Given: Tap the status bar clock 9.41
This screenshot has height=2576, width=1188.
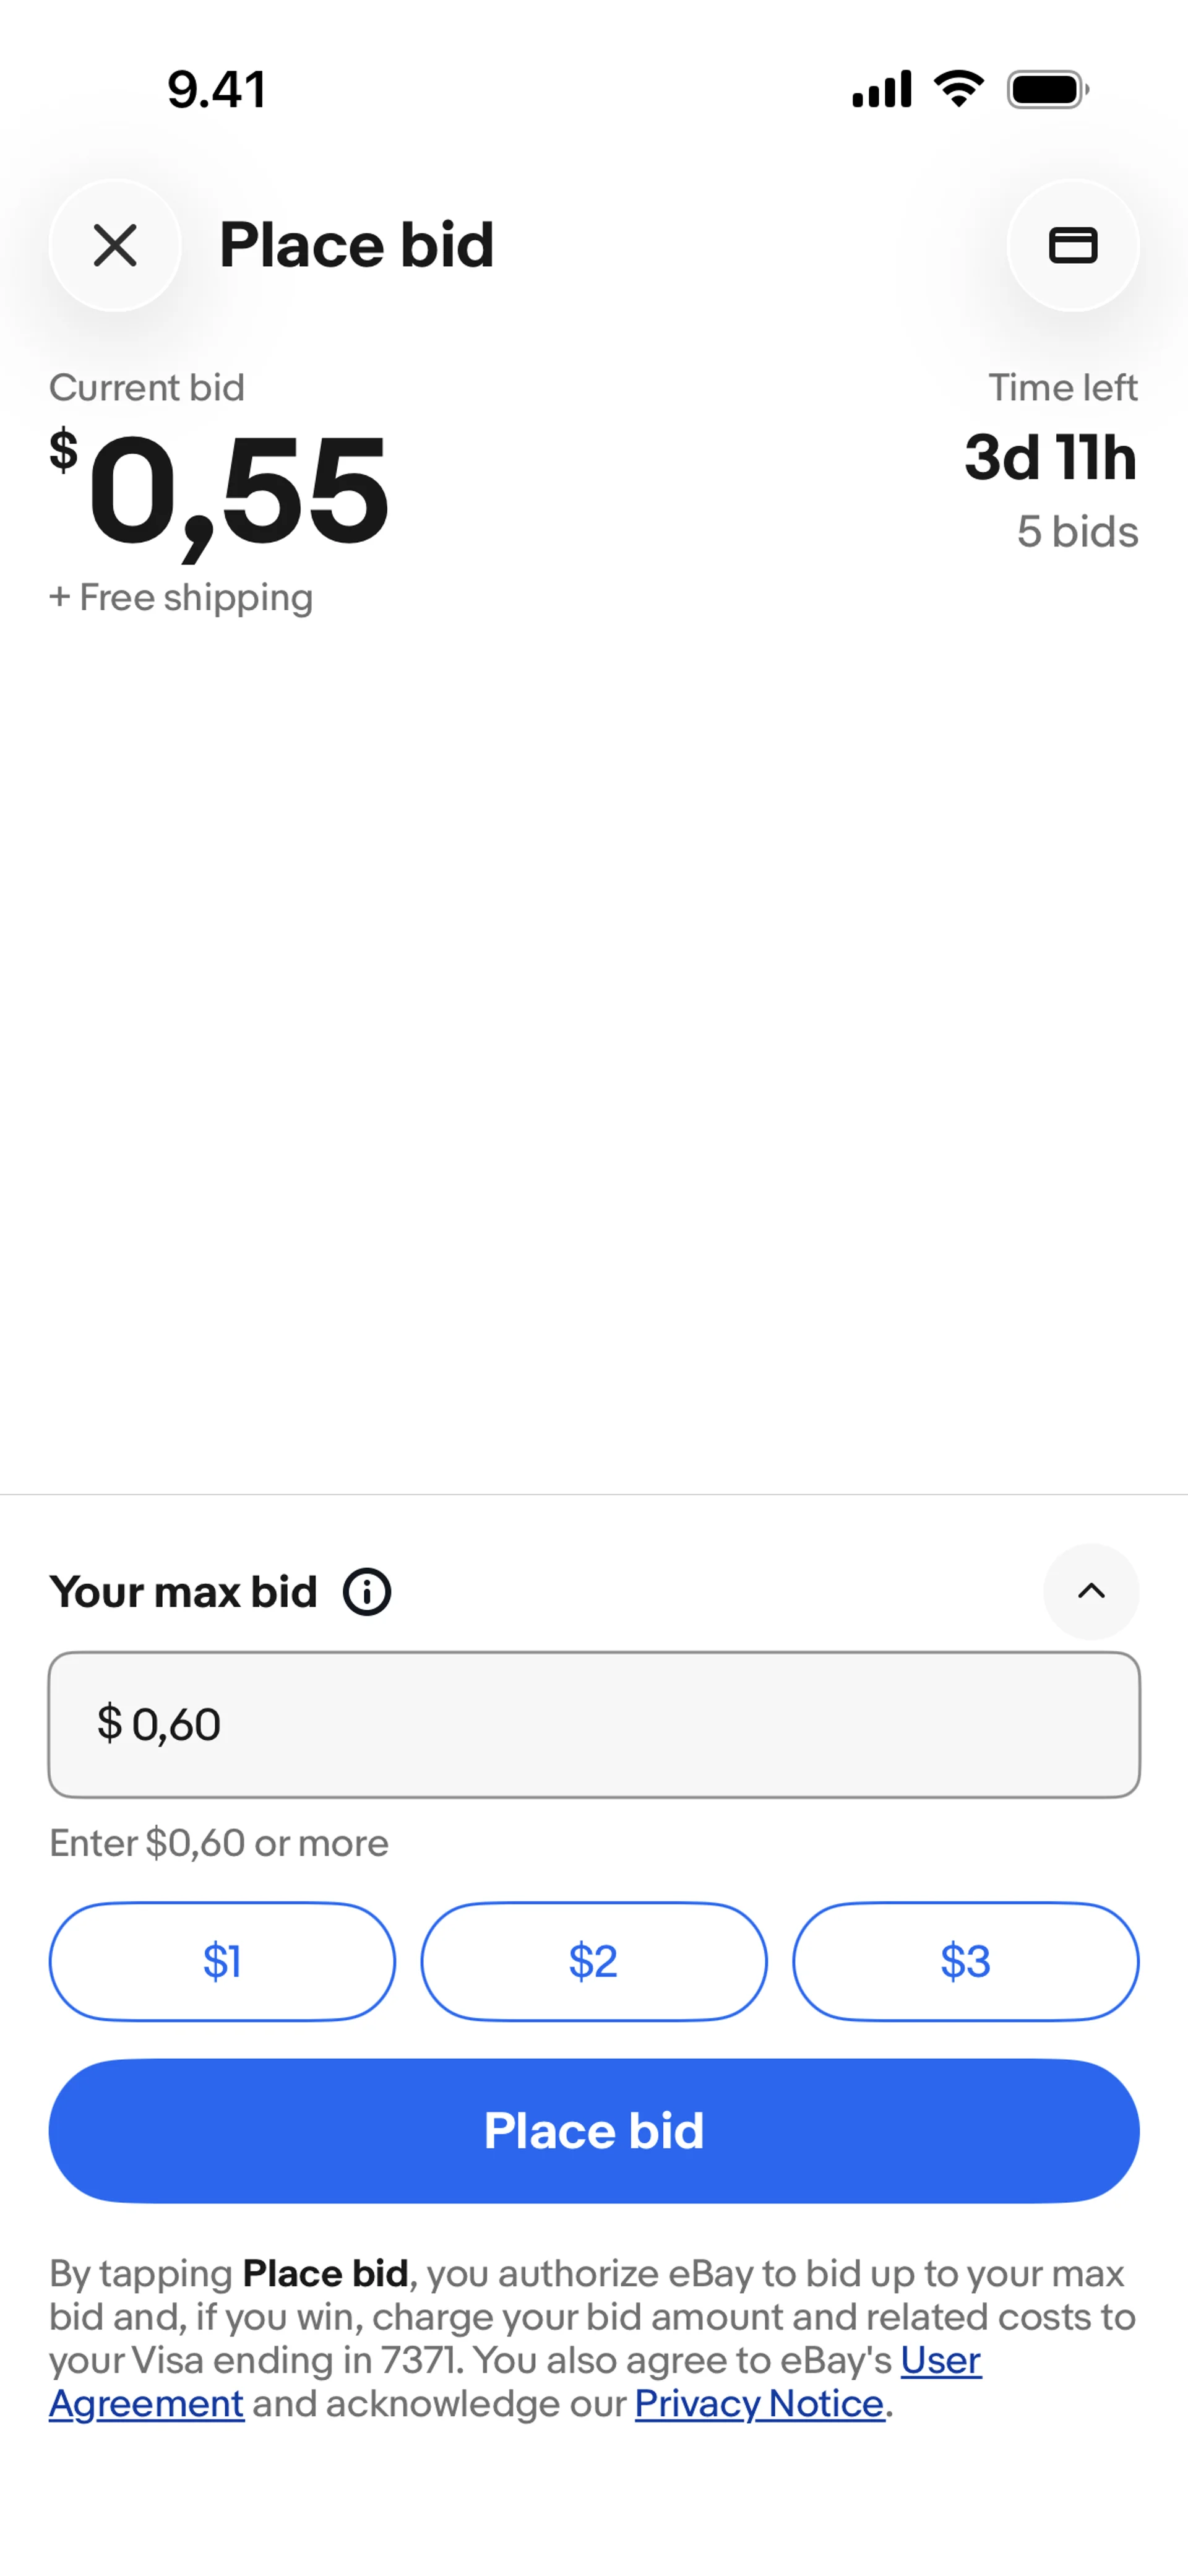Looking at the screenshot, I should [x=217, y=90].
